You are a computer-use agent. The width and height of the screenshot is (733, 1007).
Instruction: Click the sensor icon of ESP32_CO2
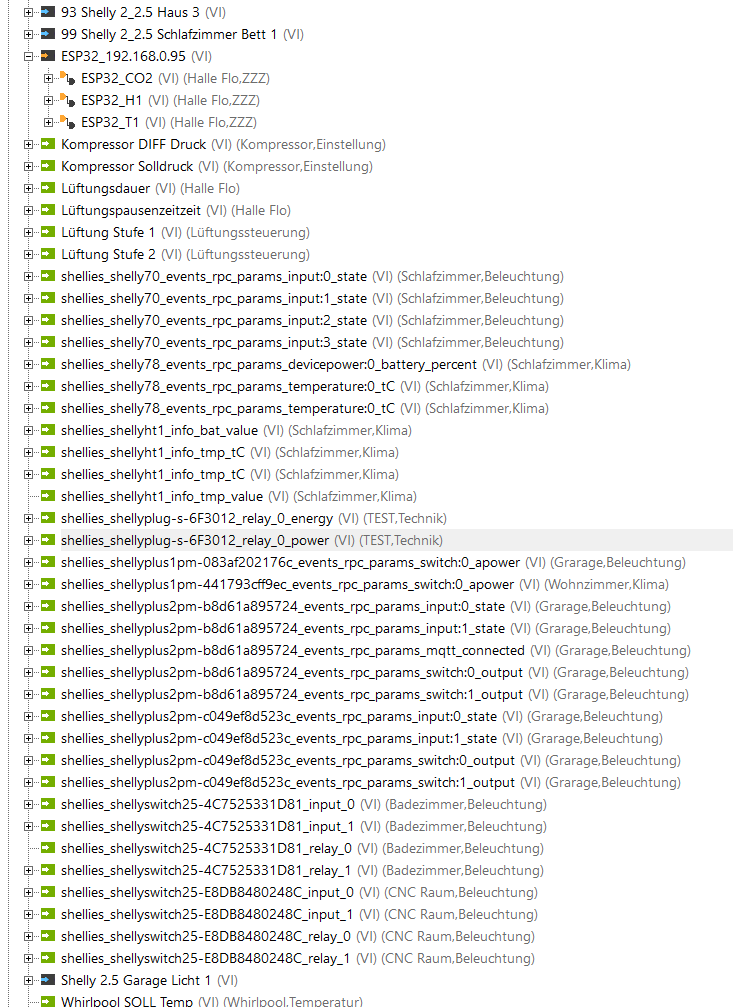pos(68,78)
